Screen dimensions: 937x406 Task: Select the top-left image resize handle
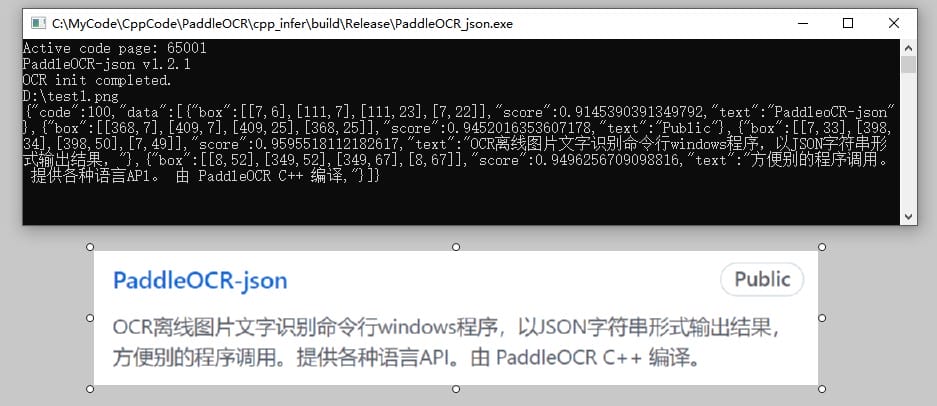90,247
